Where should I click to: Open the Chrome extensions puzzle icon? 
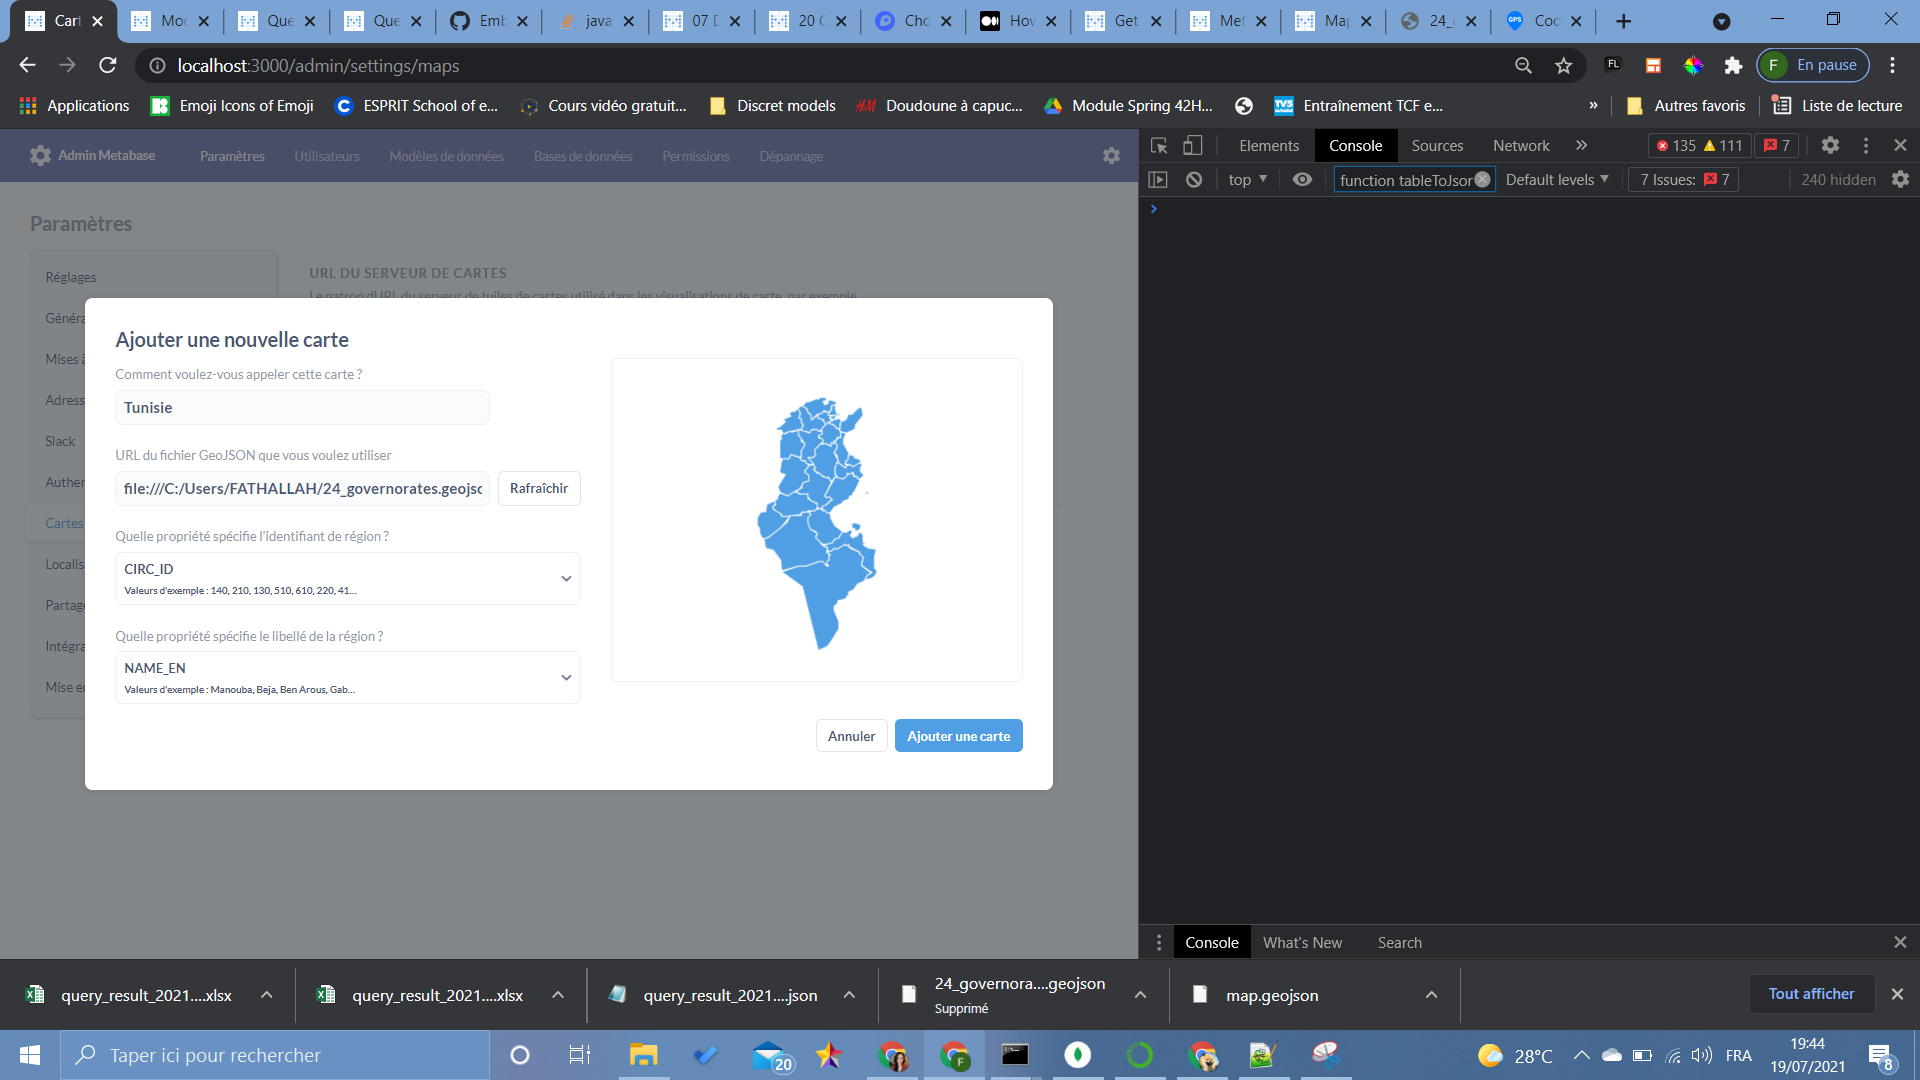point(1733,66)
